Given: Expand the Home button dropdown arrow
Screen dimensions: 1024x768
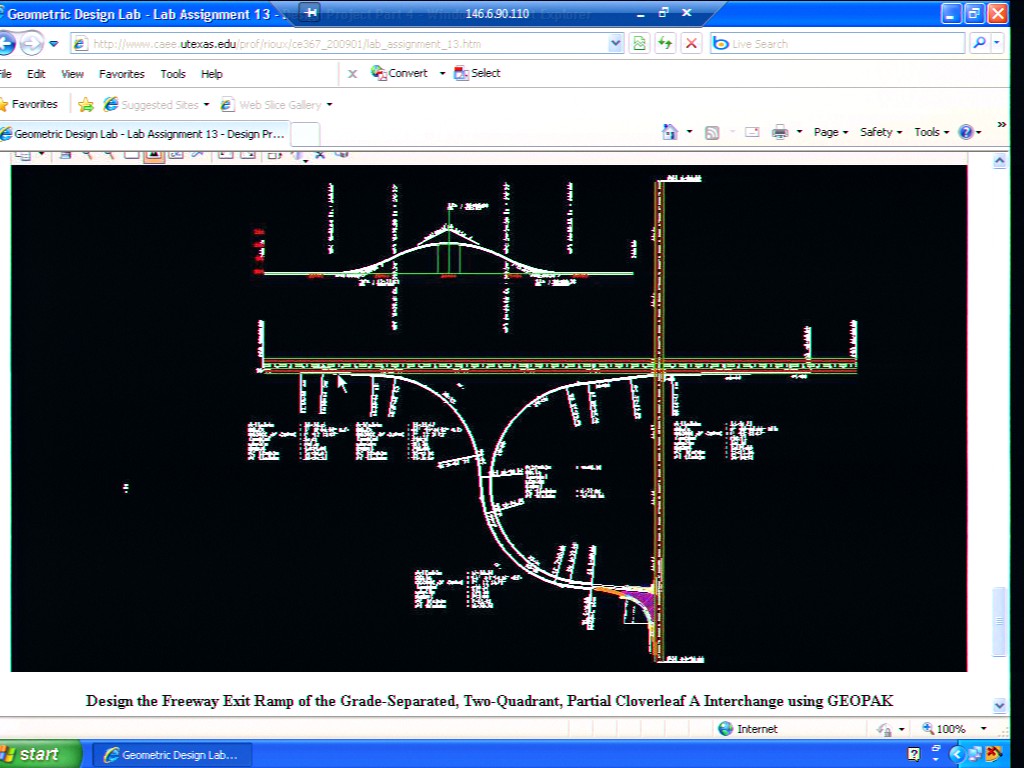Looking at the screenshot, I should (x=690, y=132).
